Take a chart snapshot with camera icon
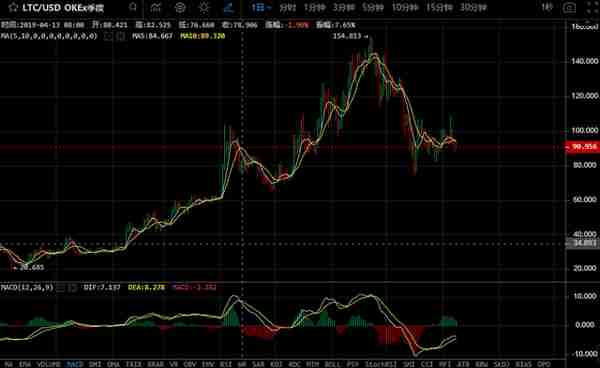Screen dimensions: 600x368 pos(569,7)
